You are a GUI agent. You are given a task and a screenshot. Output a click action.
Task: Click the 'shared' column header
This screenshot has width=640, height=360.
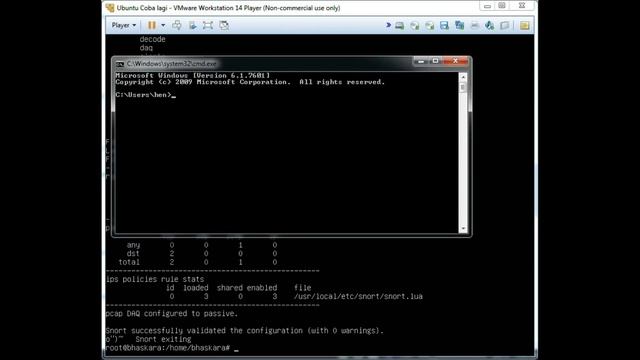pos(230,288)
